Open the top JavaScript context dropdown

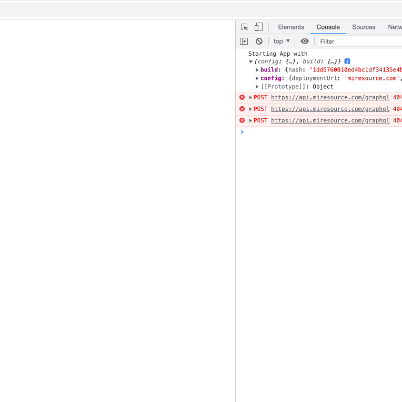282,41
